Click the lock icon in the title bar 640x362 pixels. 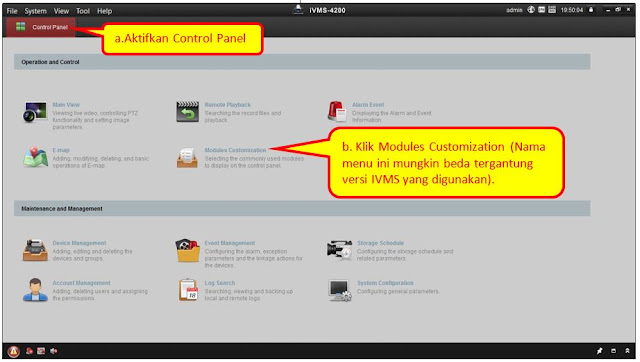(x=591, y=10)
